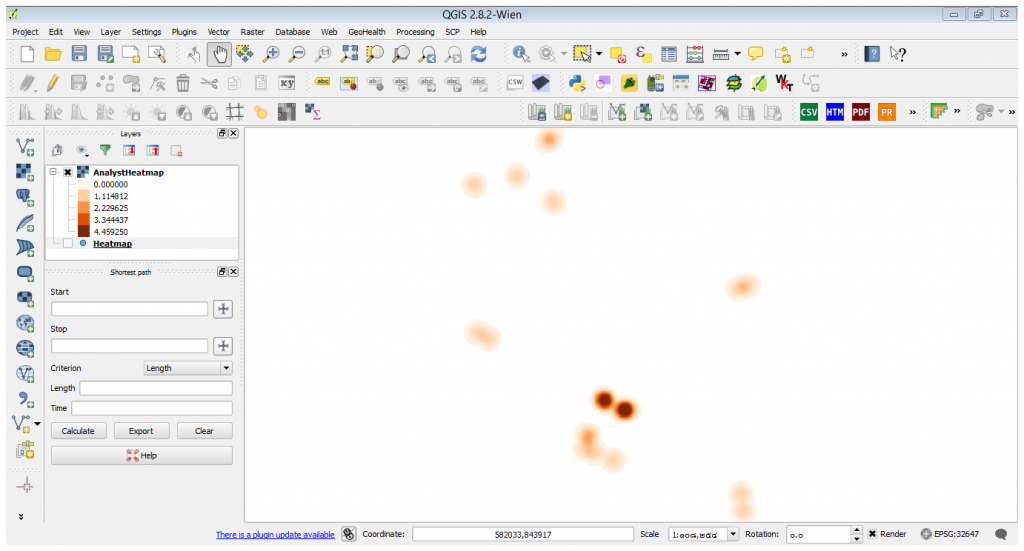Open the Raster menu
The image size is (1024, 551).
pyautogui.click(x=253, y=32)
